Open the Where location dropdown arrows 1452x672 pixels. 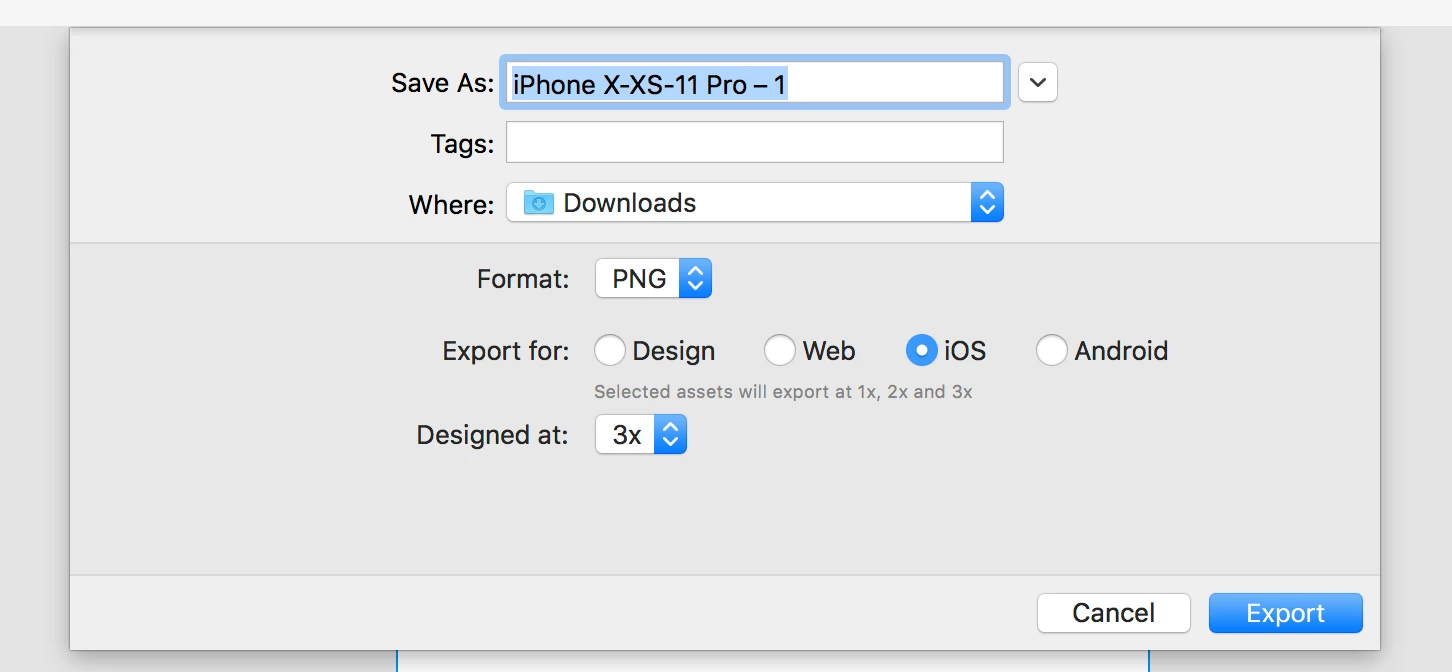point(987,203)
